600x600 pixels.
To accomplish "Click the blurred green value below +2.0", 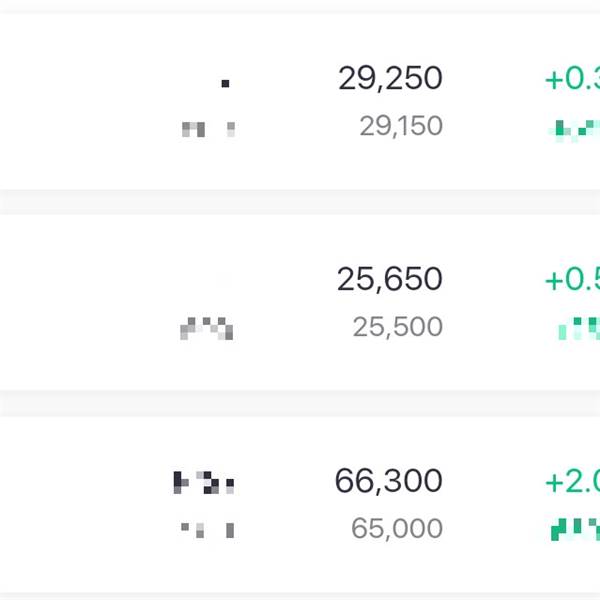I will click(575, 528).
